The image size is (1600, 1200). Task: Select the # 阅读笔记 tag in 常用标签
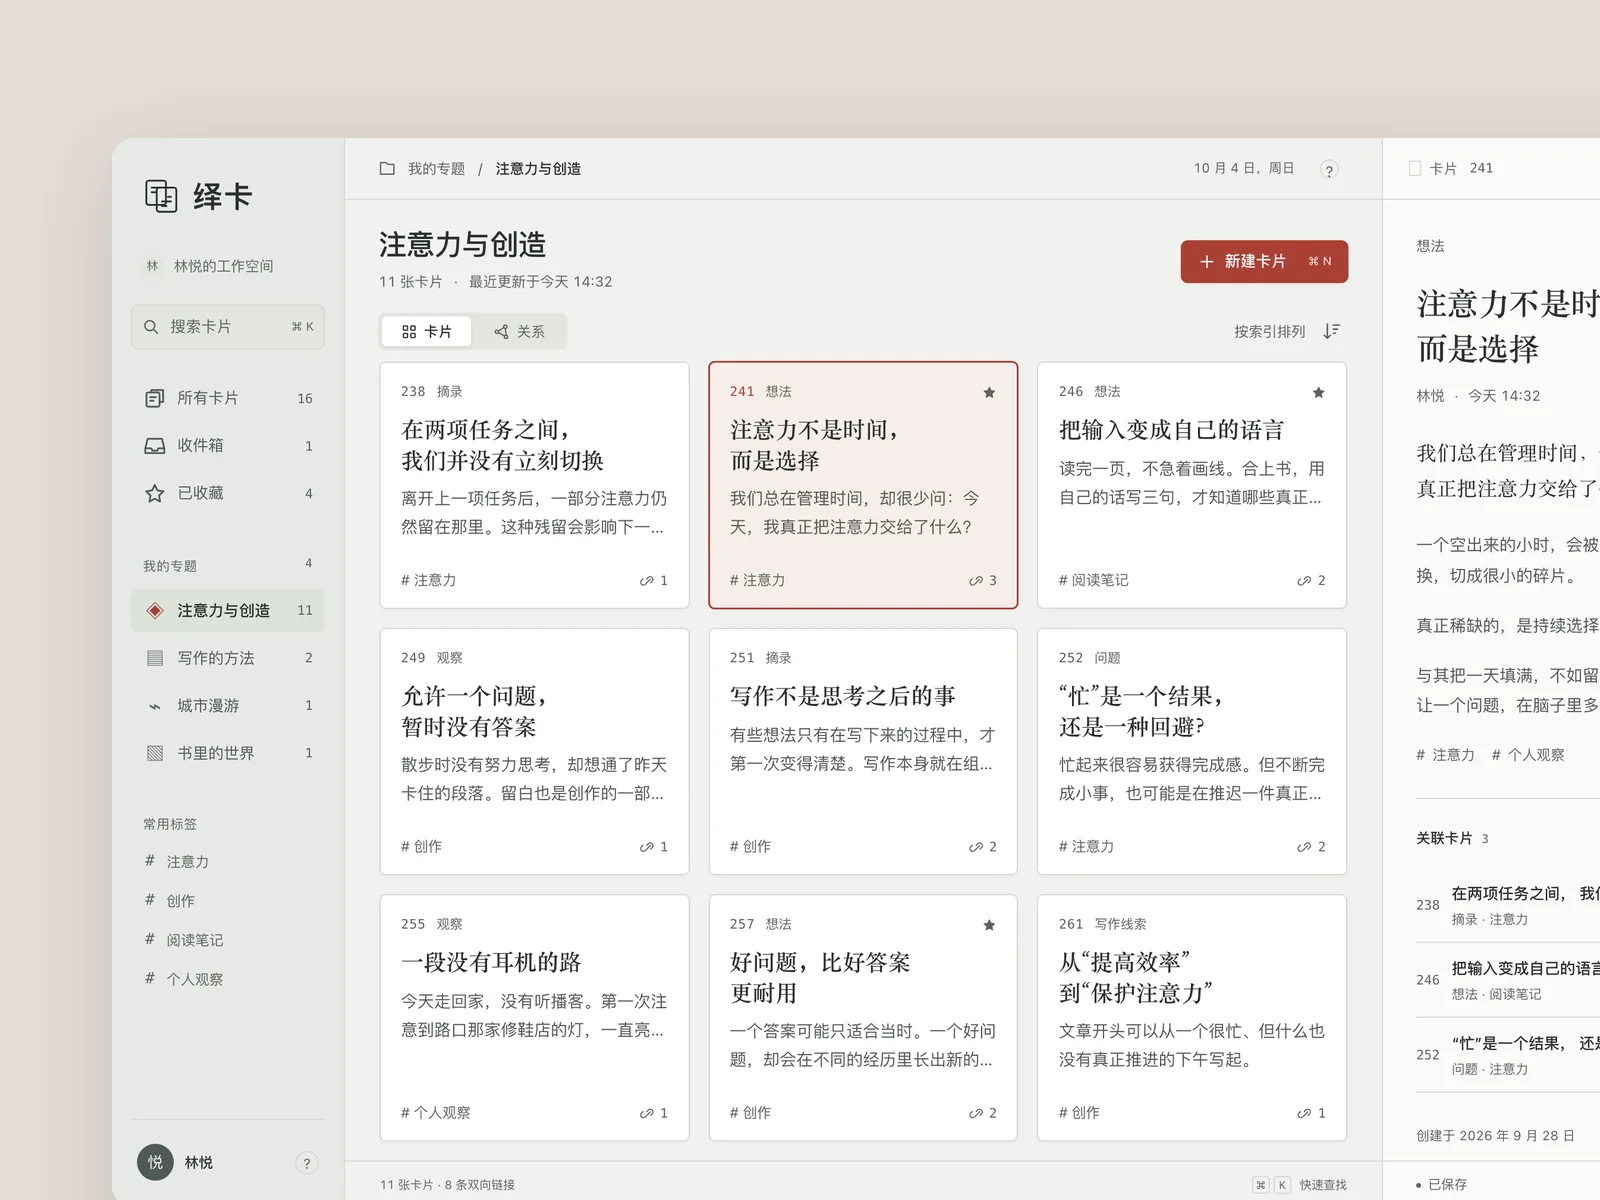click(184, 940)
